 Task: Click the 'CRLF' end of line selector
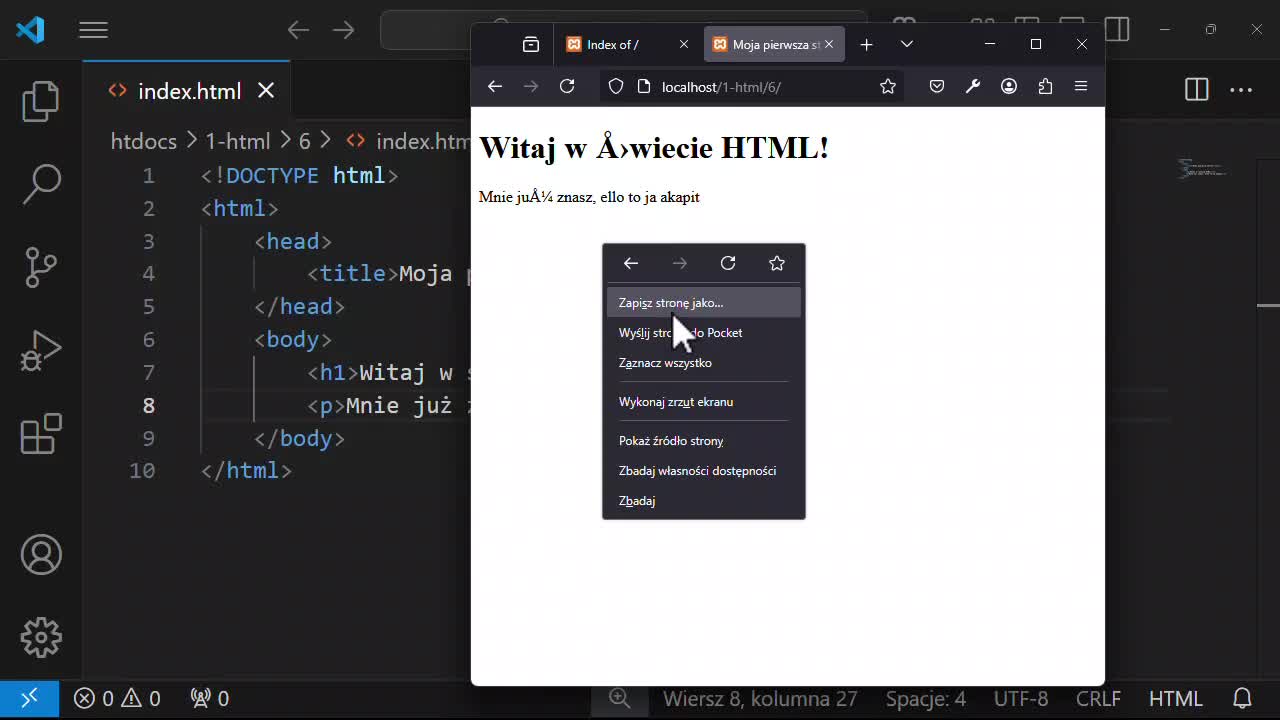coord(1098,698)
